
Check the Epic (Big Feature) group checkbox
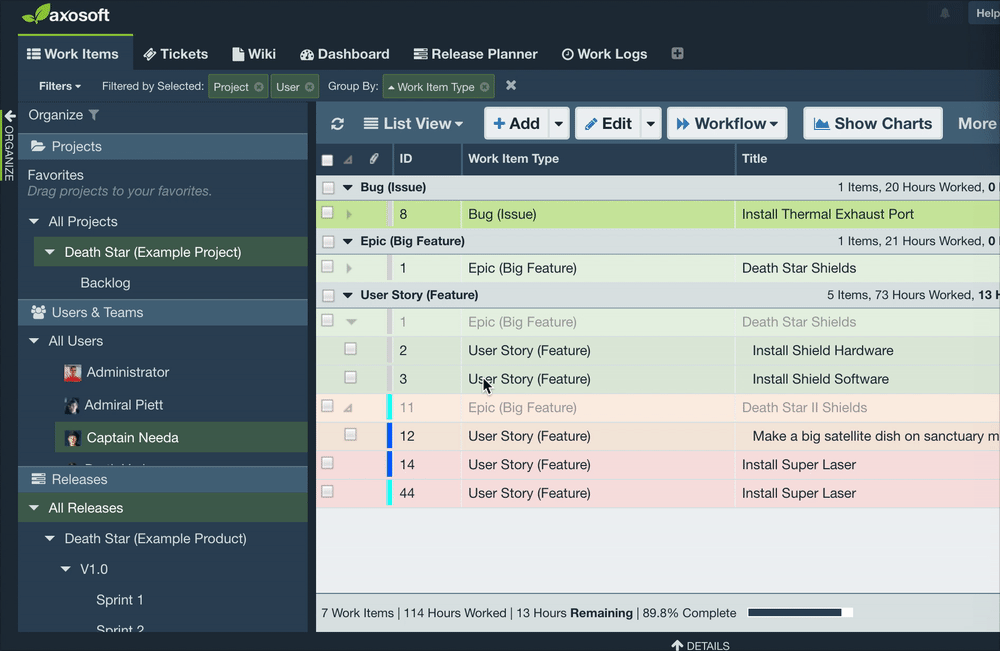[328, 242]
